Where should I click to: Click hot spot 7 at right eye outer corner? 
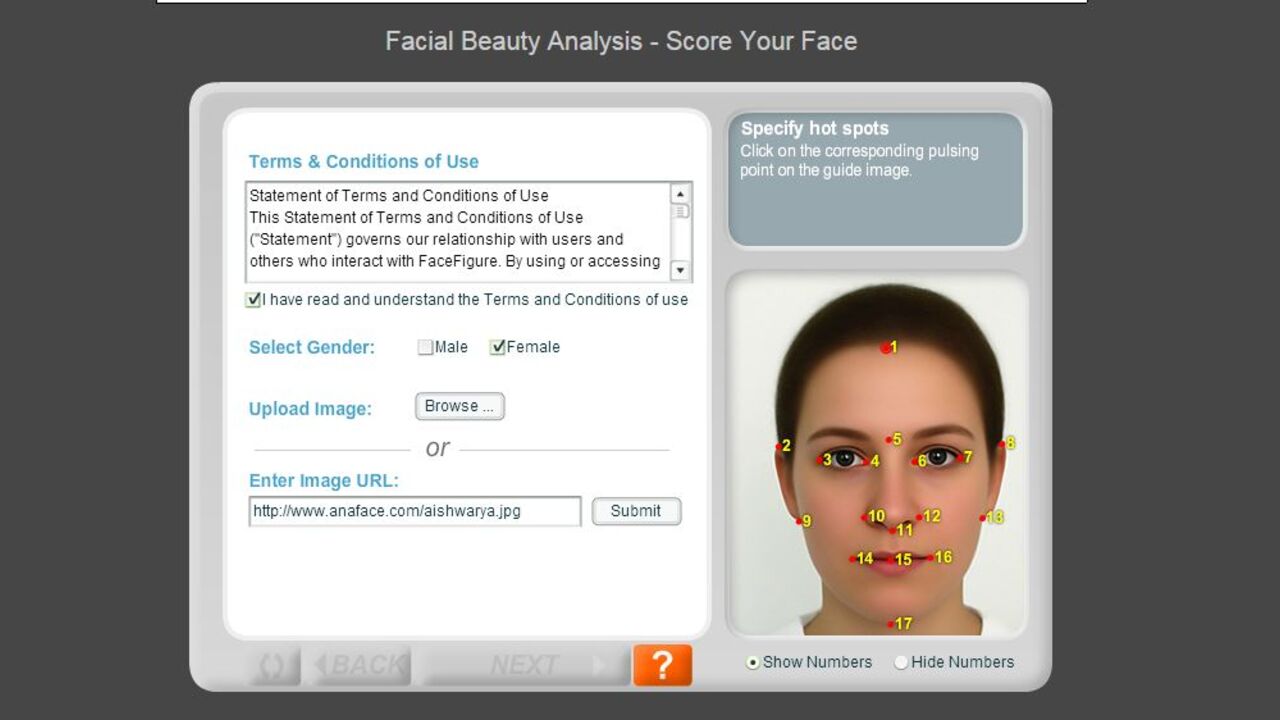click(960, 458)
